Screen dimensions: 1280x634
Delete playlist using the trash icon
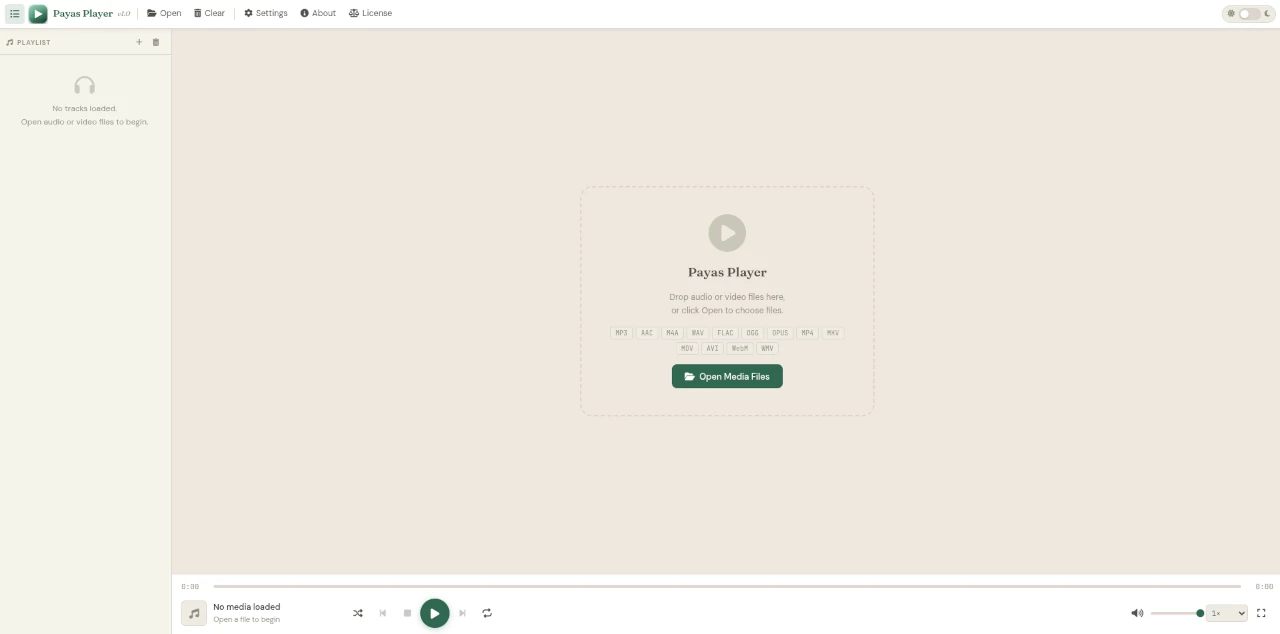click(x=156, y=42)
